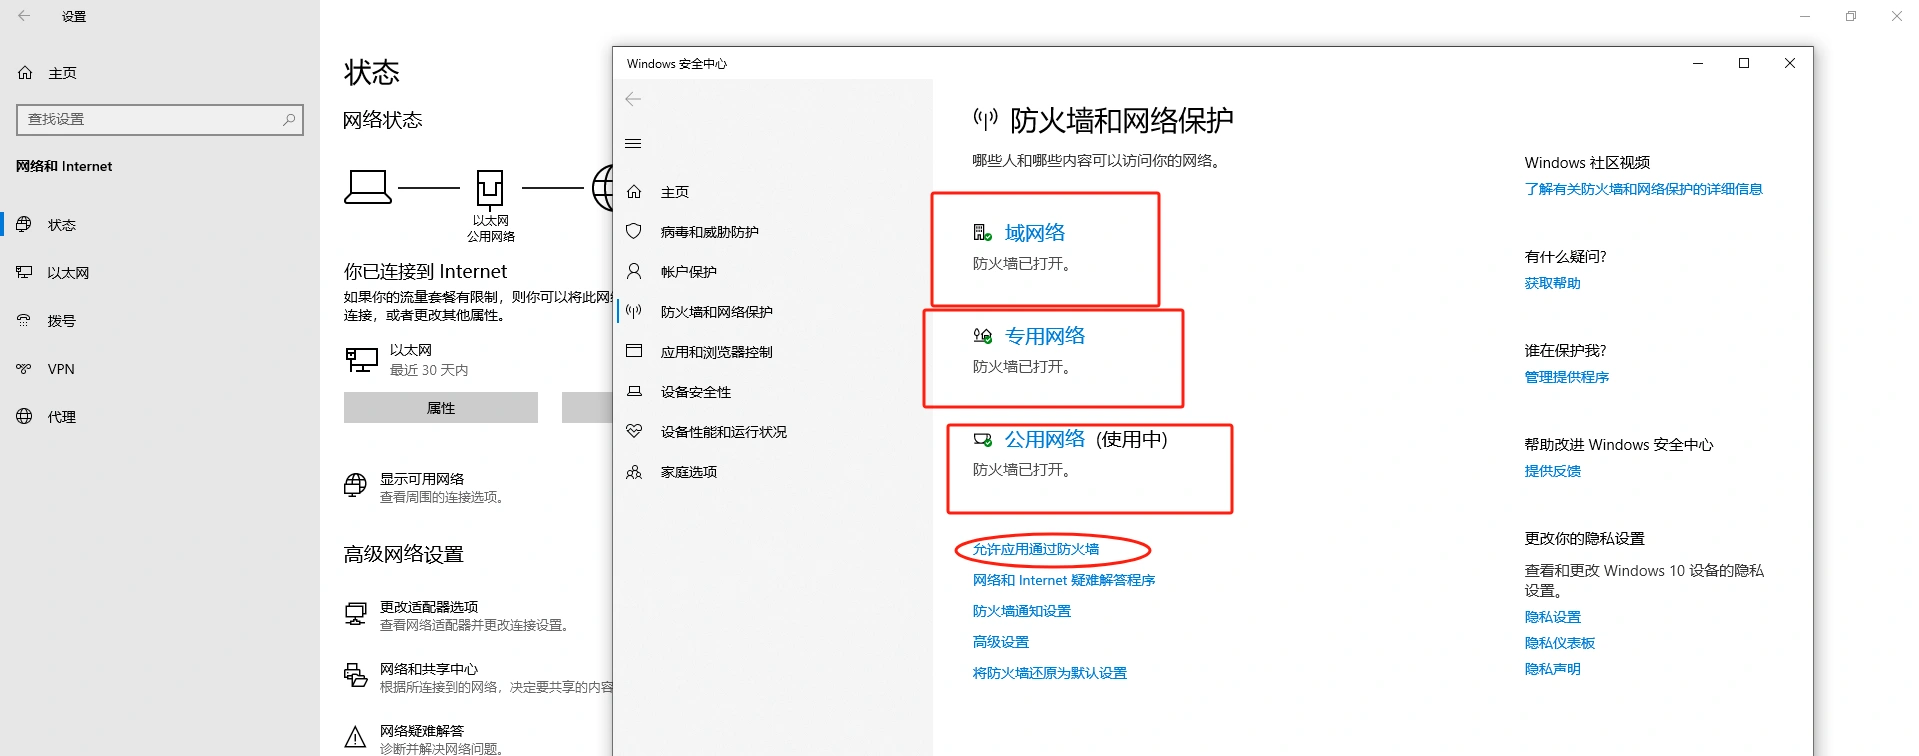Open 了解有关防火墙和网络保护的详细信息 link
This screenshot has width=1919, height=756.
[1644, 189]
